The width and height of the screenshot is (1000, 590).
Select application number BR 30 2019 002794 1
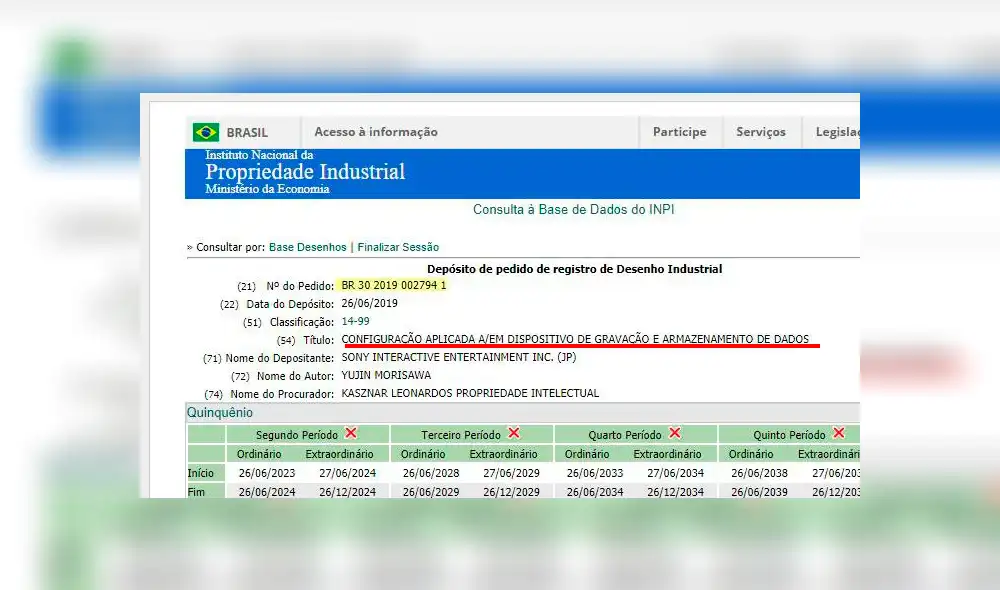(x=394, y=285)
